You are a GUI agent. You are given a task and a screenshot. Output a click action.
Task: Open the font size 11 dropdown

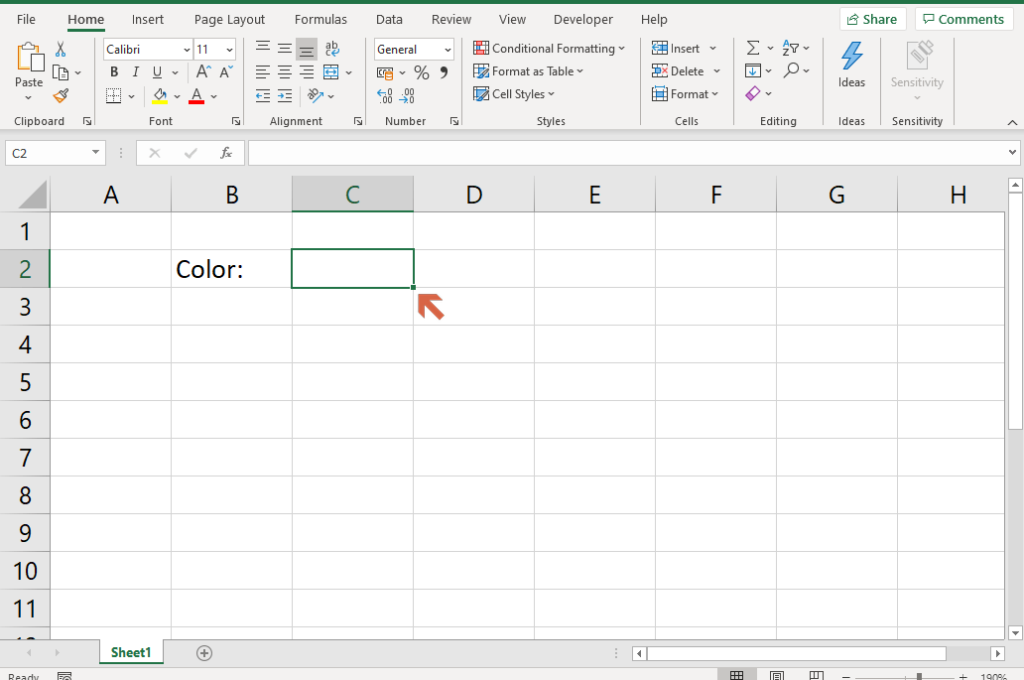coord(229,50)
